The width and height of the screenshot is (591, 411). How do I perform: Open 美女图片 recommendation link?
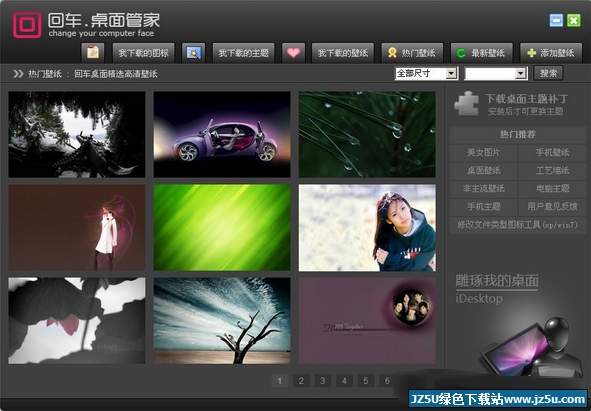pyautogui.click(x=484, y=152)
